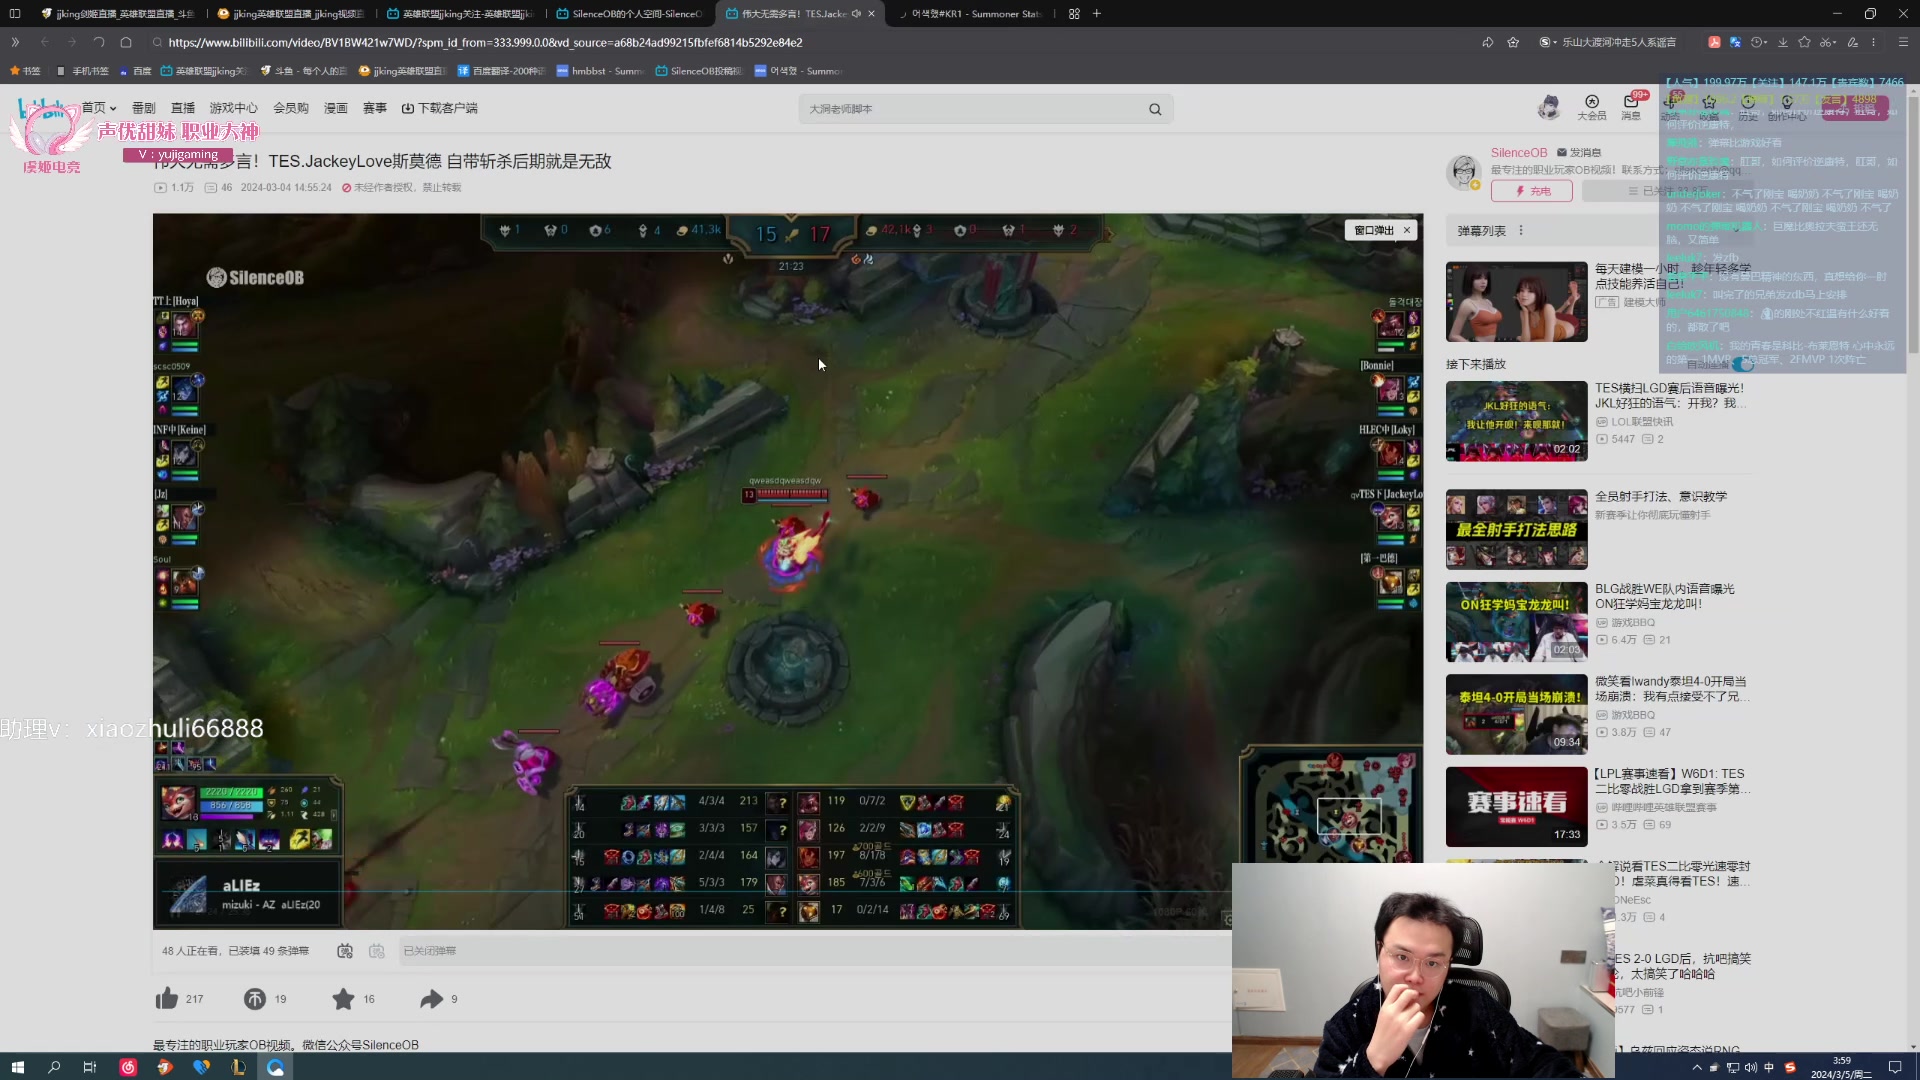Open the 游戏中心 menu item
This screenshot has width=1920, height=1080.
[234, 108]
